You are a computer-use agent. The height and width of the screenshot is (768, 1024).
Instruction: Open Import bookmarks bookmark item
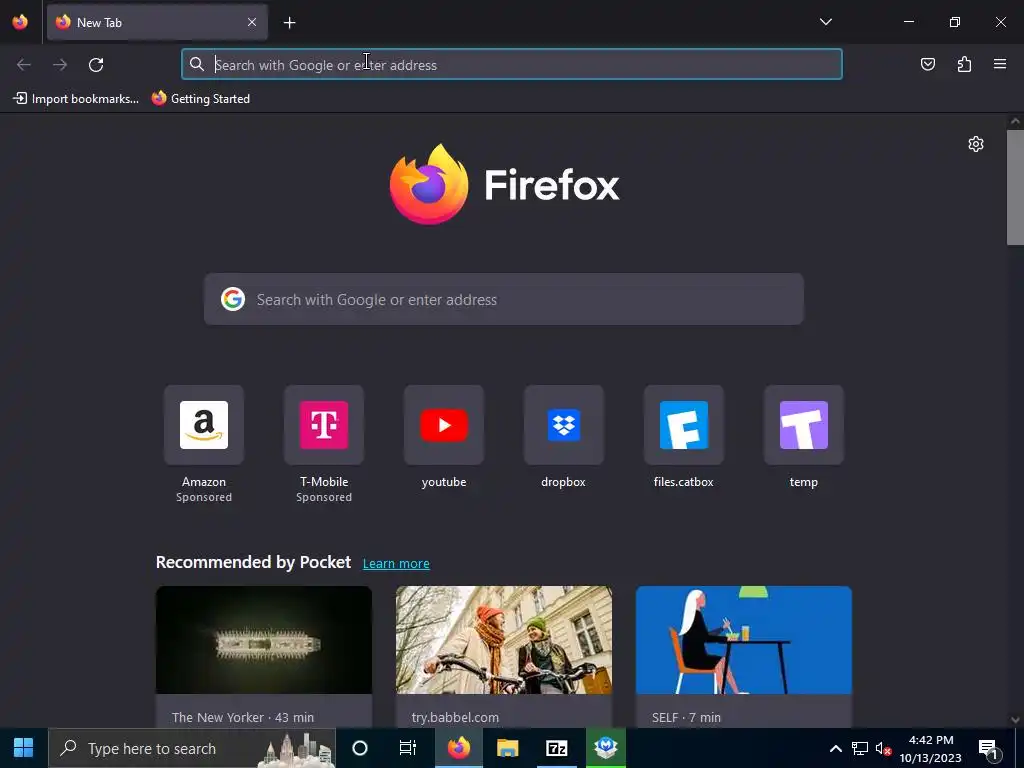76,99
